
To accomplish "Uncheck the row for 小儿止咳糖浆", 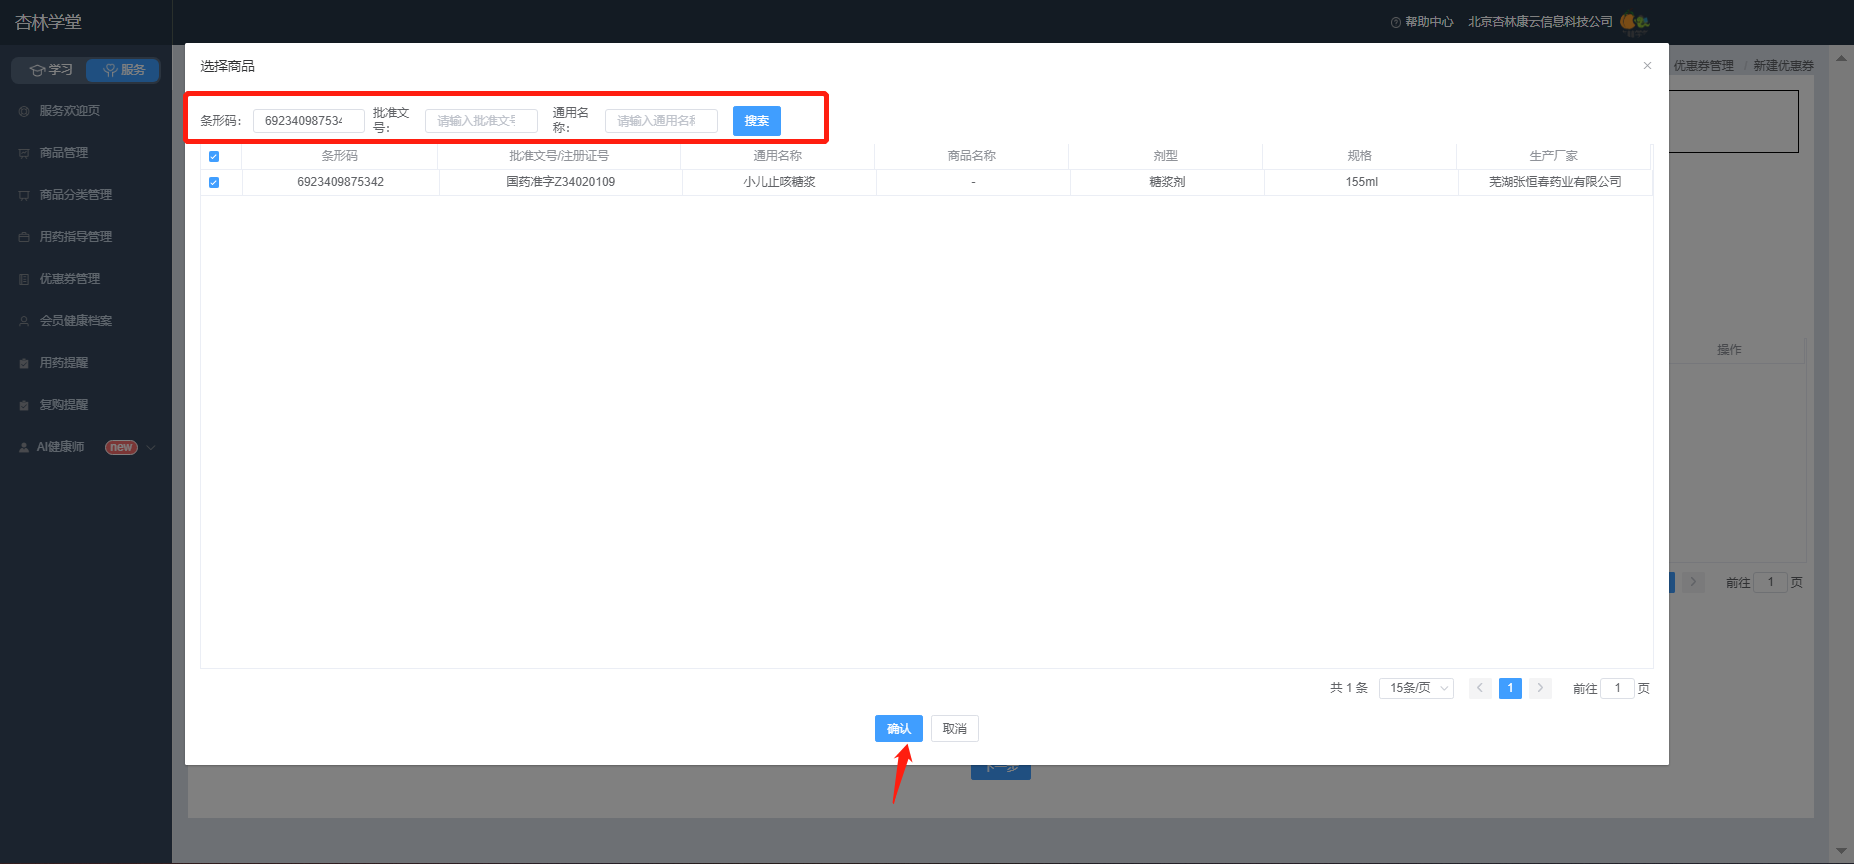I will click(x=213, y=182).
